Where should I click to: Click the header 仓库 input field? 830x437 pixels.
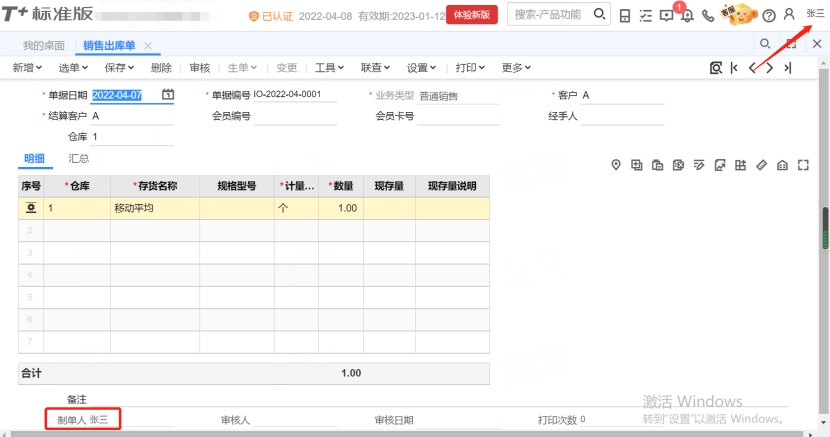132,137
